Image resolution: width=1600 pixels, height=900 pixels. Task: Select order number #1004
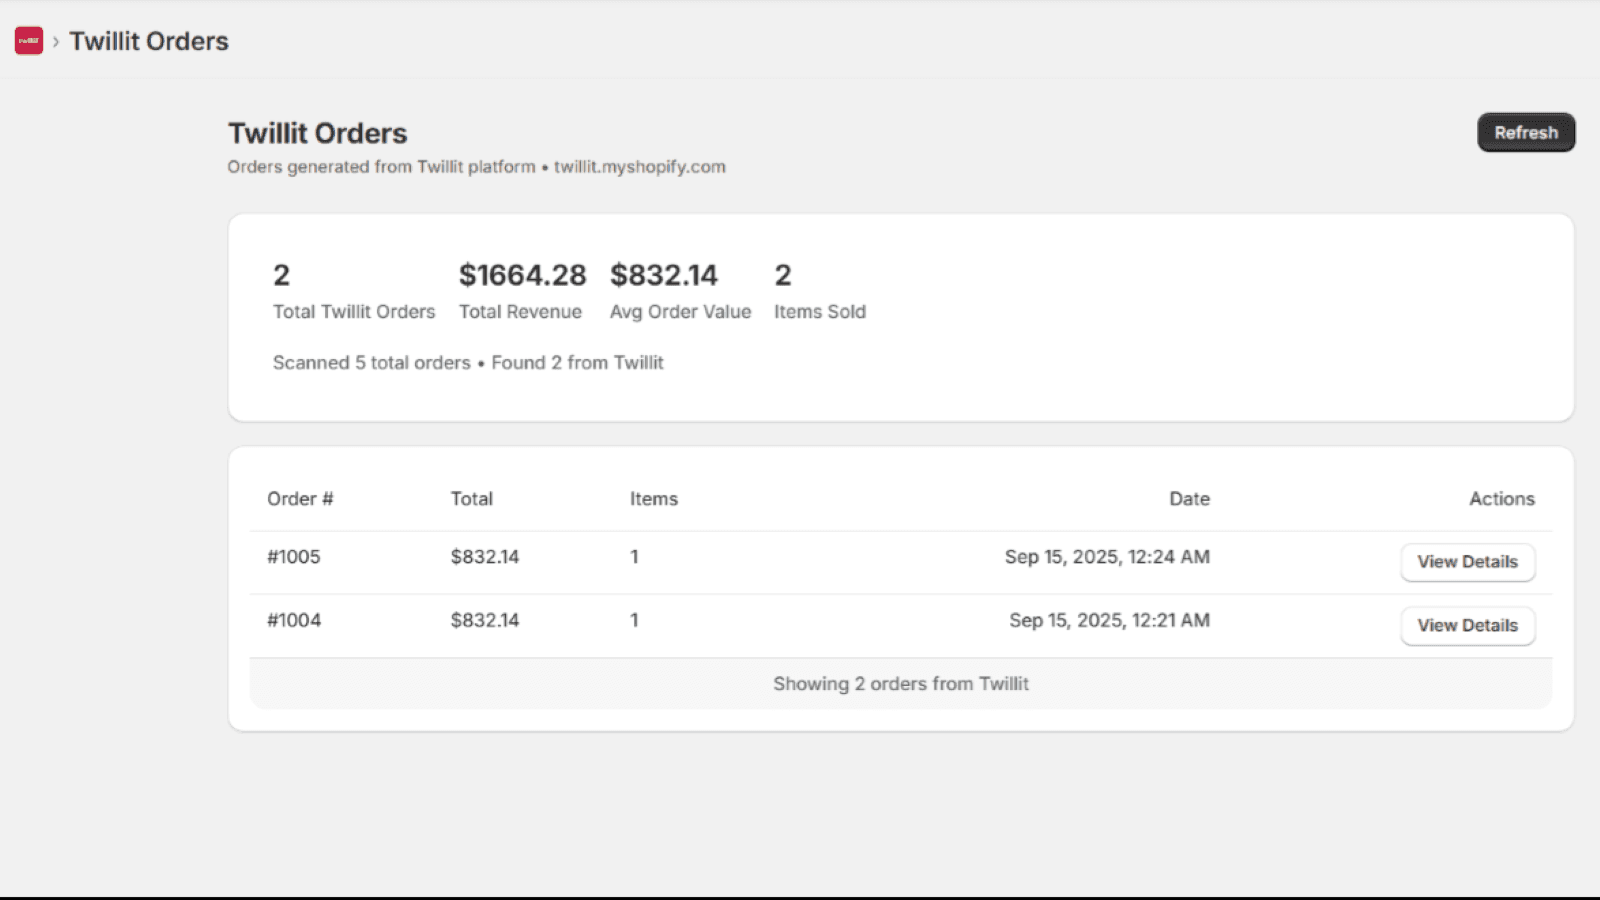click(x=294, y=621)
